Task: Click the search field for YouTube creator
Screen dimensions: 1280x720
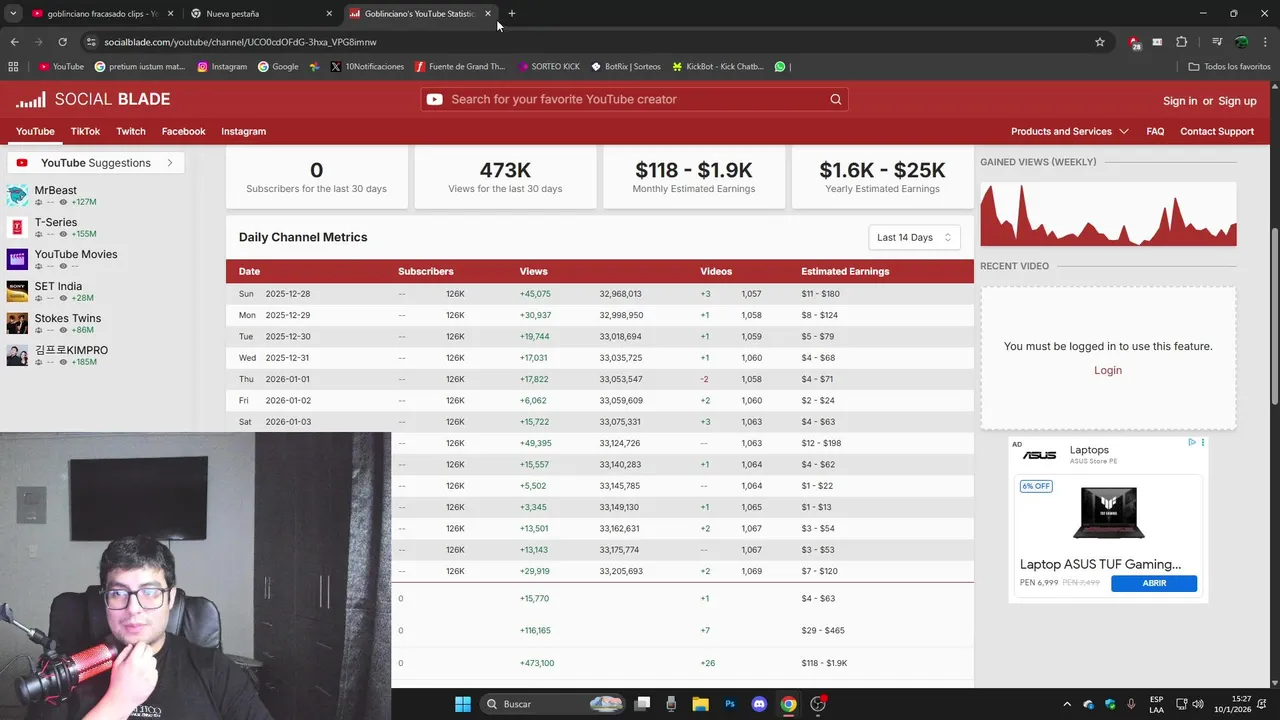Action: pos(635,99)
